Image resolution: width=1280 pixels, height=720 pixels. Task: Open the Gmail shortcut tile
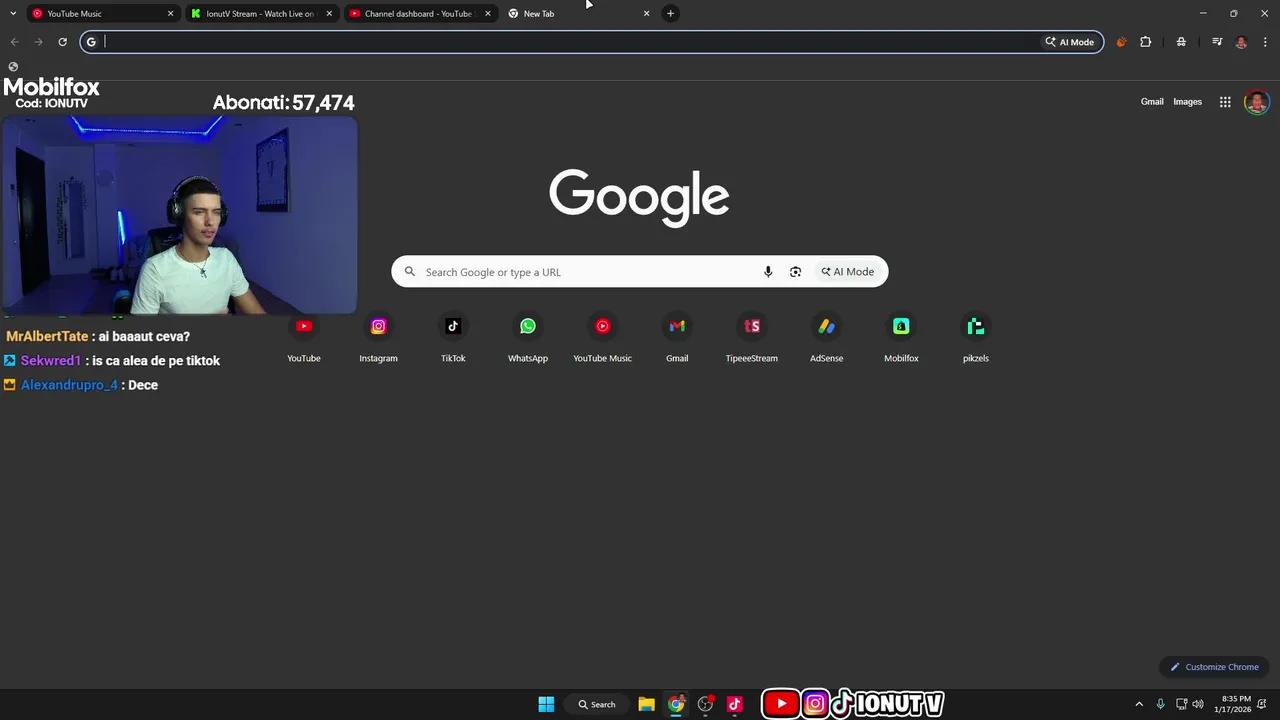point(677,338)
